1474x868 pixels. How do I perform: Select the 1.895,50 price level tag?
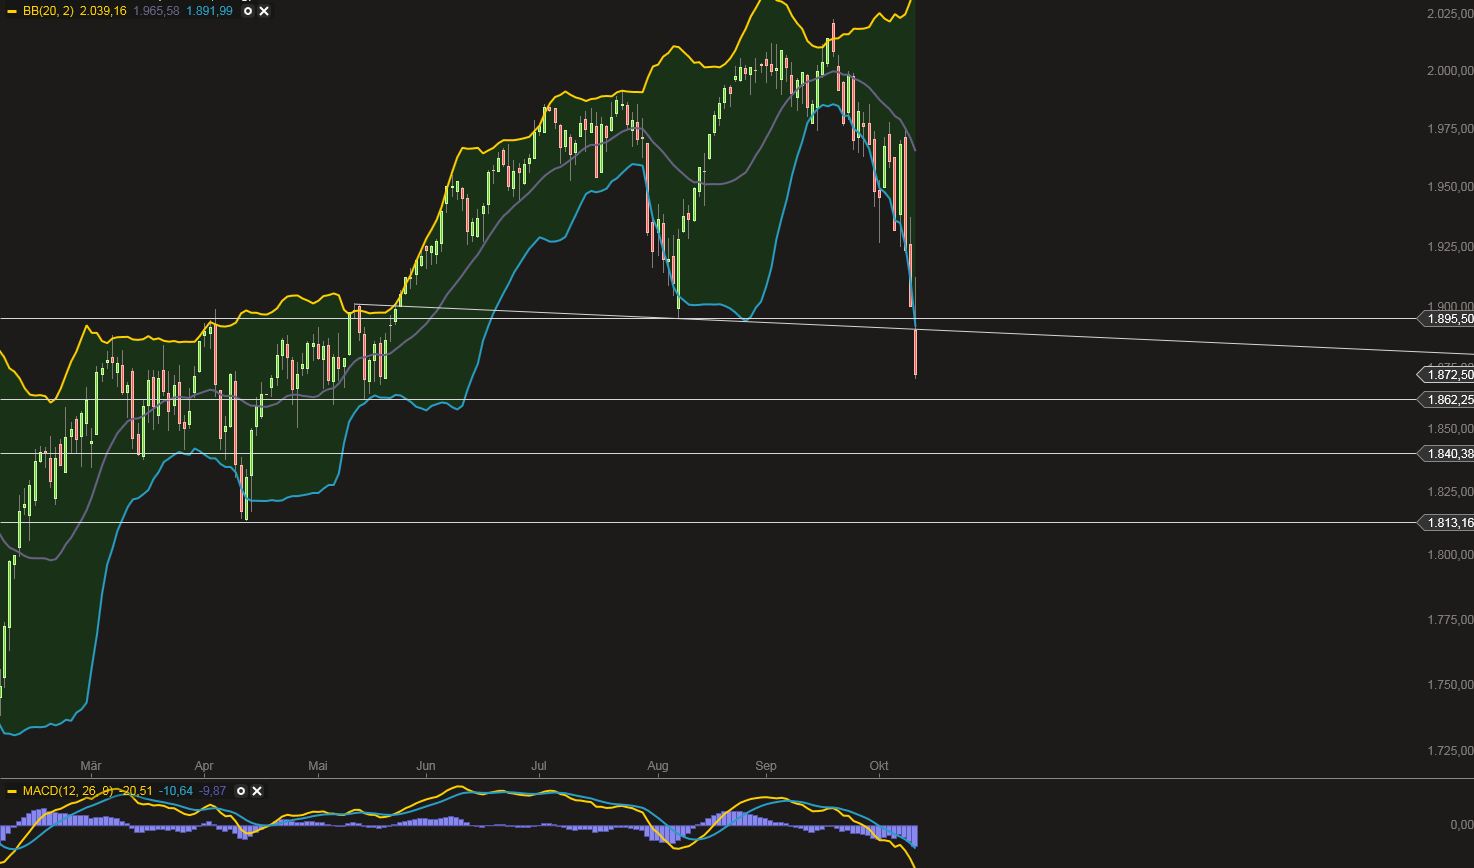(x=1447, y=319)
